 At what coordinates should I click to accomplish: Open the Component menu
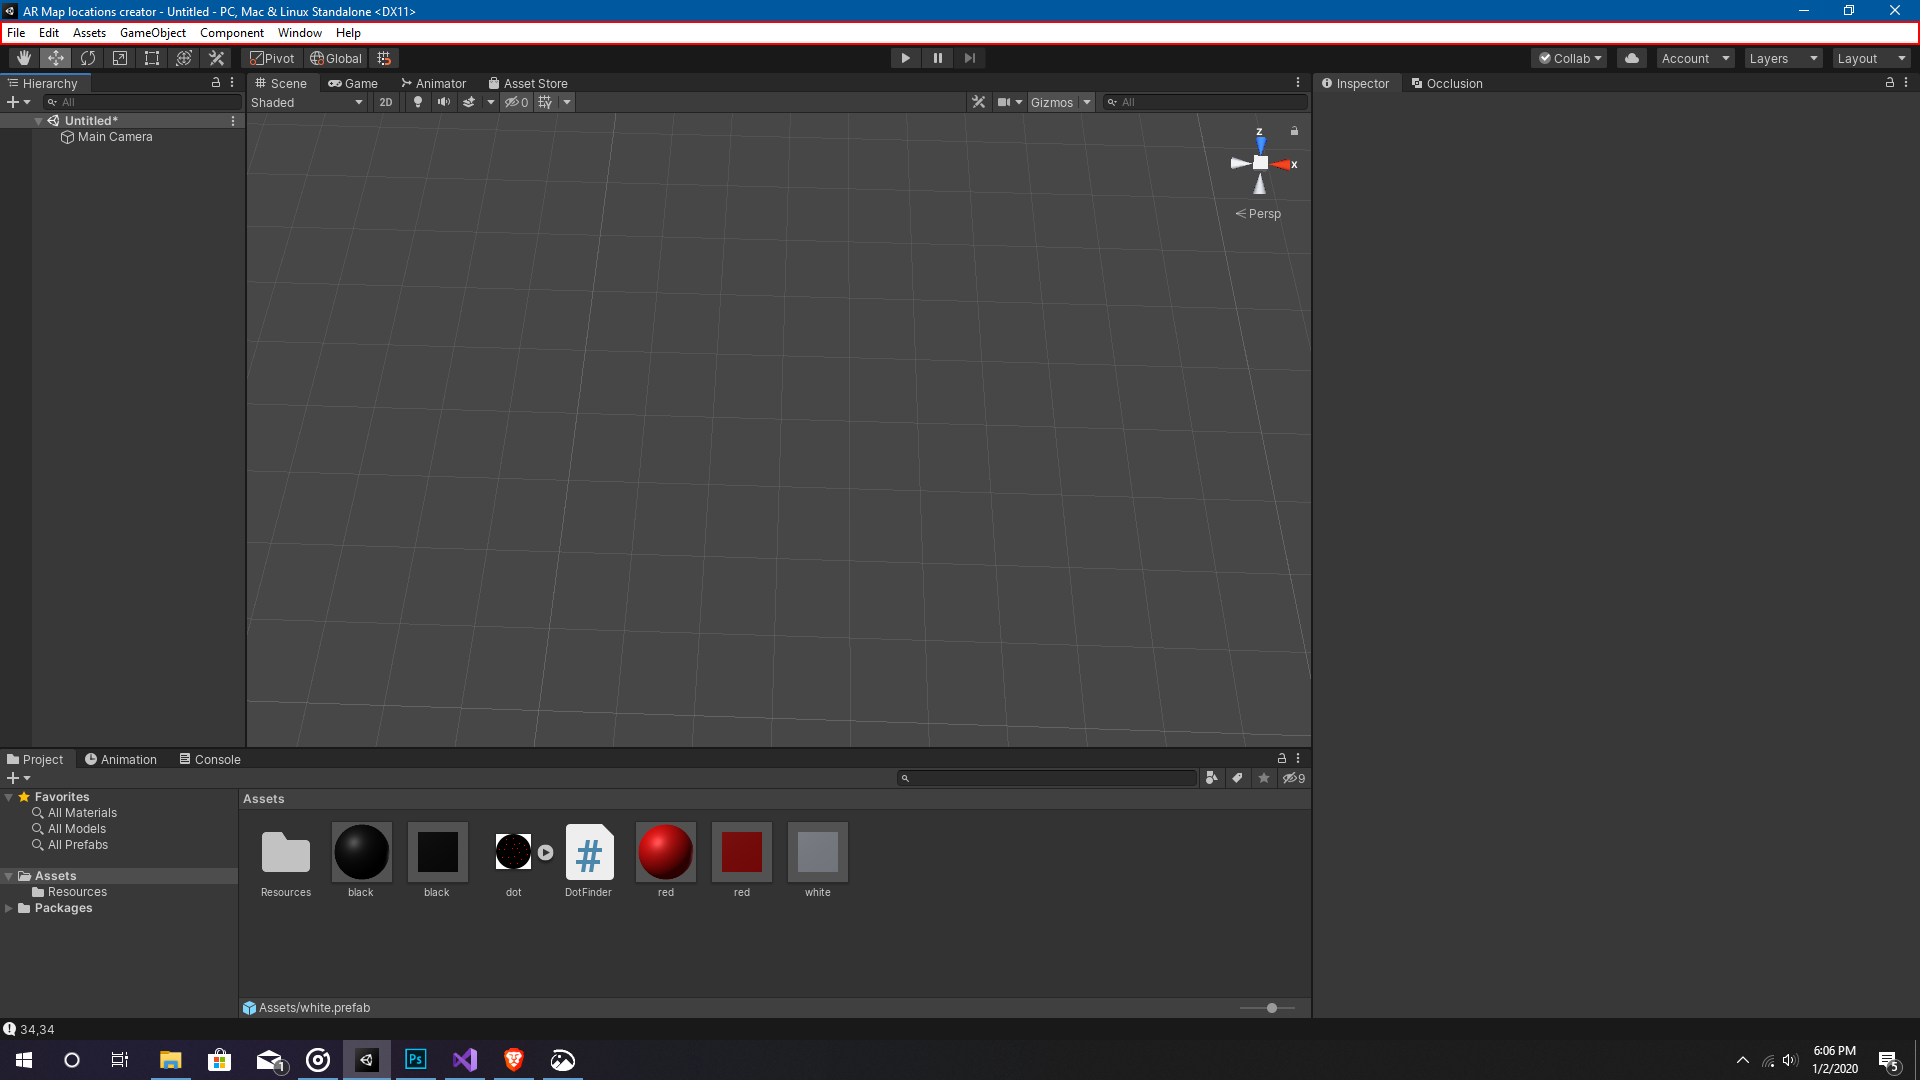232,33
